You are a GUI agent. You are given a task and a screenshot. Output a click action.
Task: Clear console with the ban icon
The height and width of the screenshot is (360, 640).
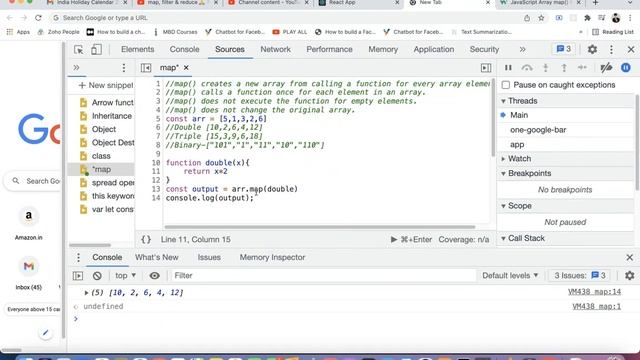97,276
